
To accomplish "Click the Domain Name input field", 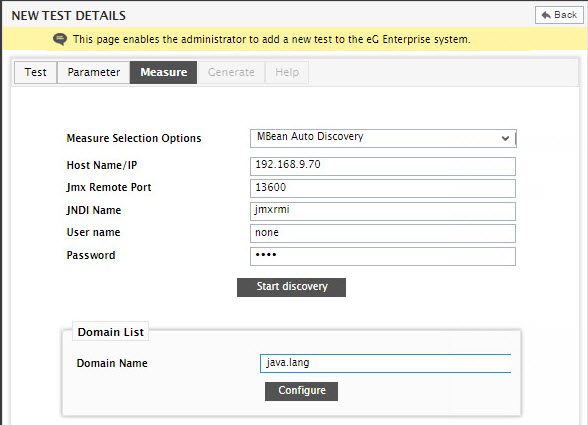I will pyautogui.click(x=386, y=363).
